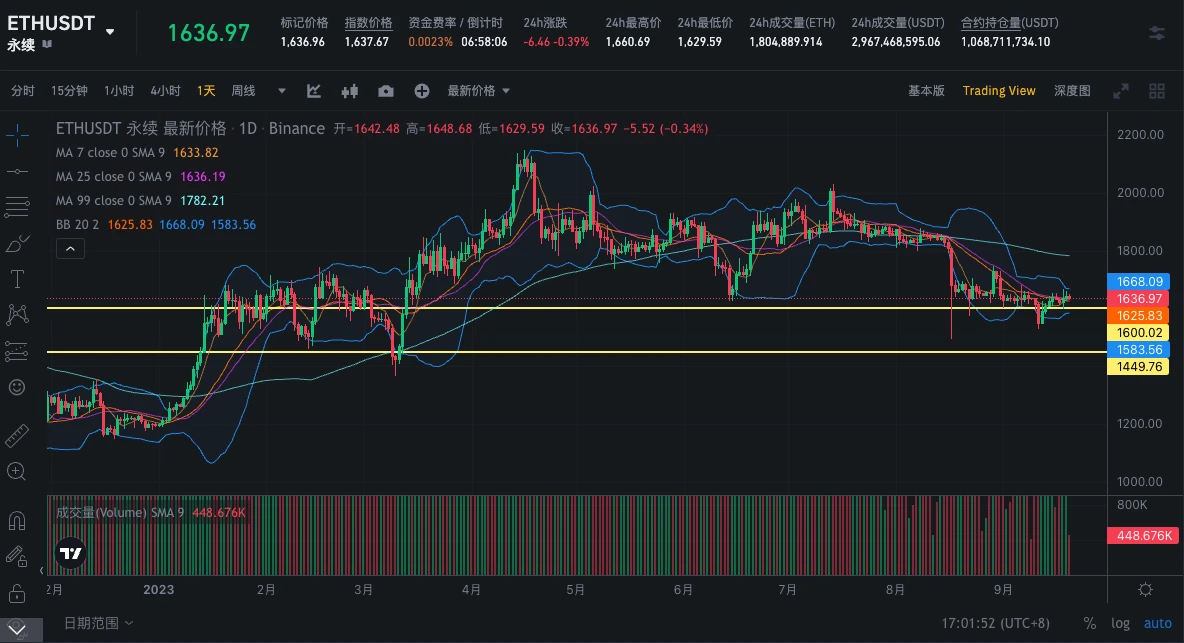This screenshot has width=1184, height=643.
Task: Click the ETHUSDT 永续 chart title legend
Action: (190, 128)
